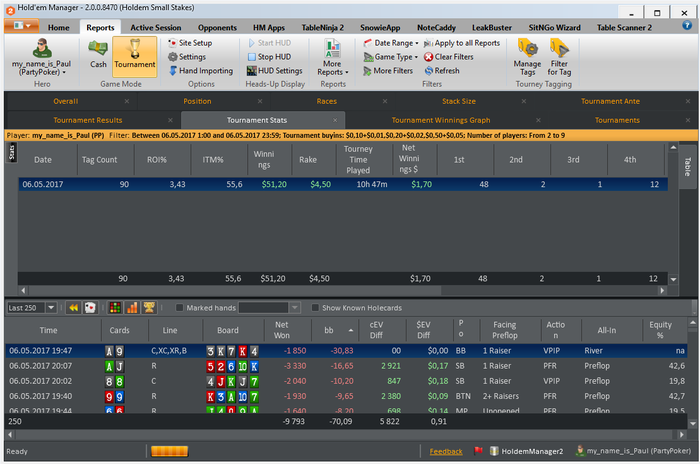Viewport: 700px width, 464px height.
Task: Open Manage Tags
Action: [x=527, y=57]
